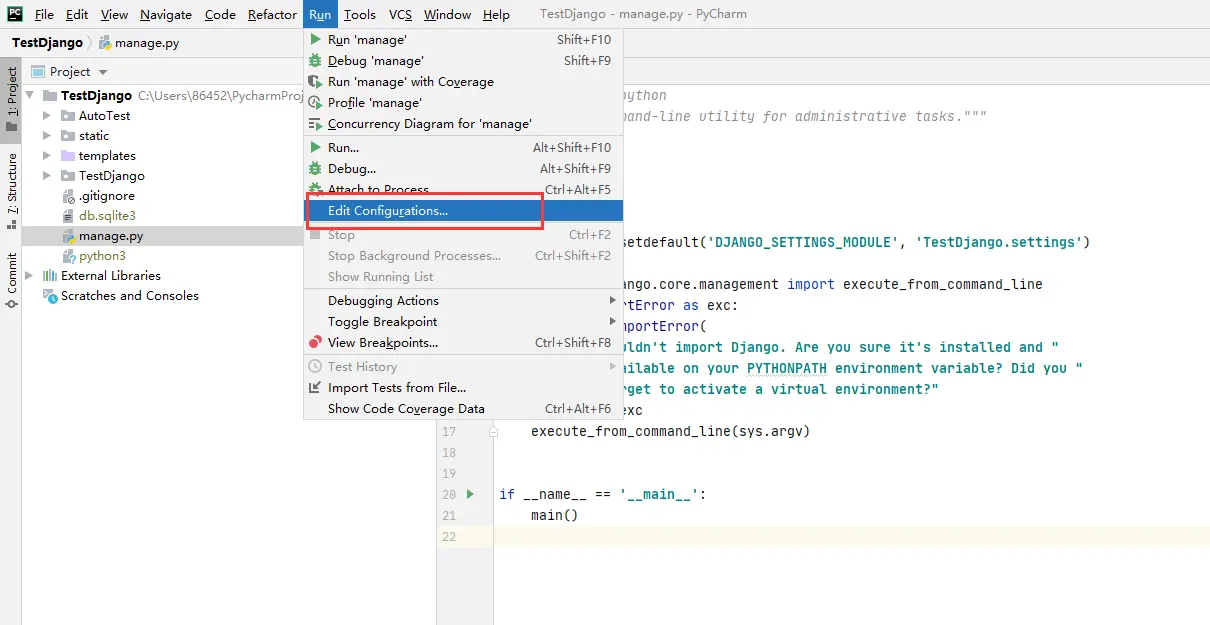Click the AutoTest folder icon
Image resolution: width=1210 pixels, height=625 pixels.
pos(68,115)
